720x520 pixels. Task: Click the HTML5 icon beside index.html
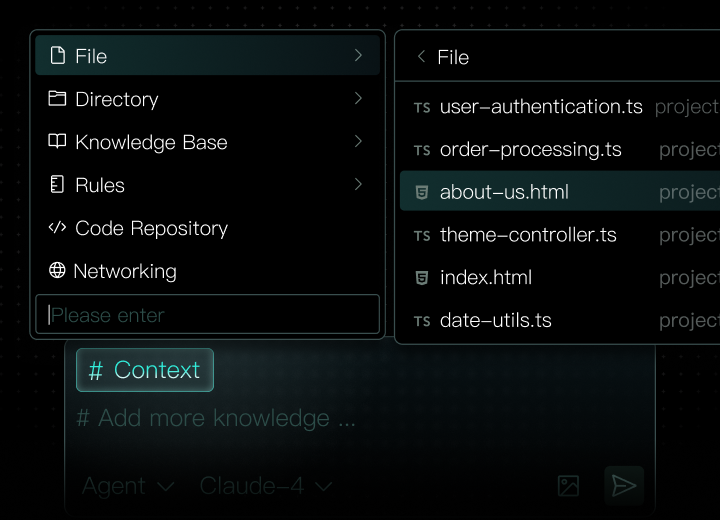click(422, 278)
